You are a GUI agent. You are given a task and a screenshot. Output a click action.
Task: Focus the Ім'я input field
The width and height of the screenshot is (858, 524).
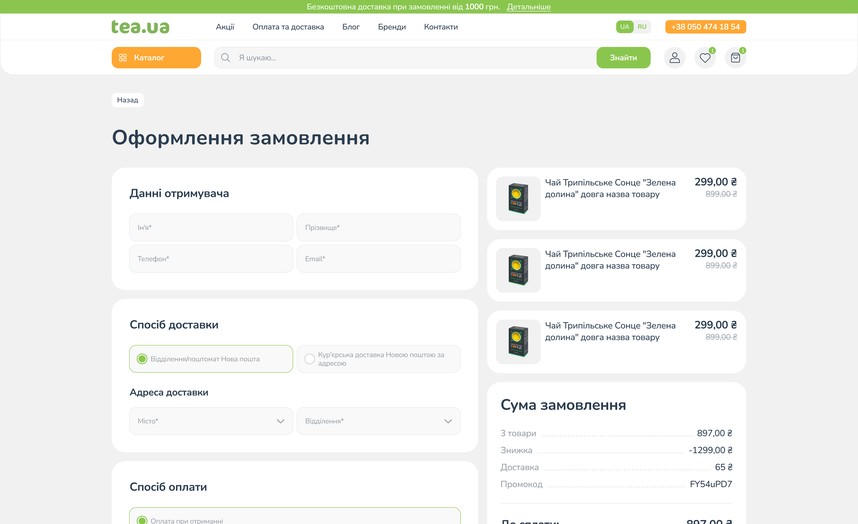coord(211,227)
